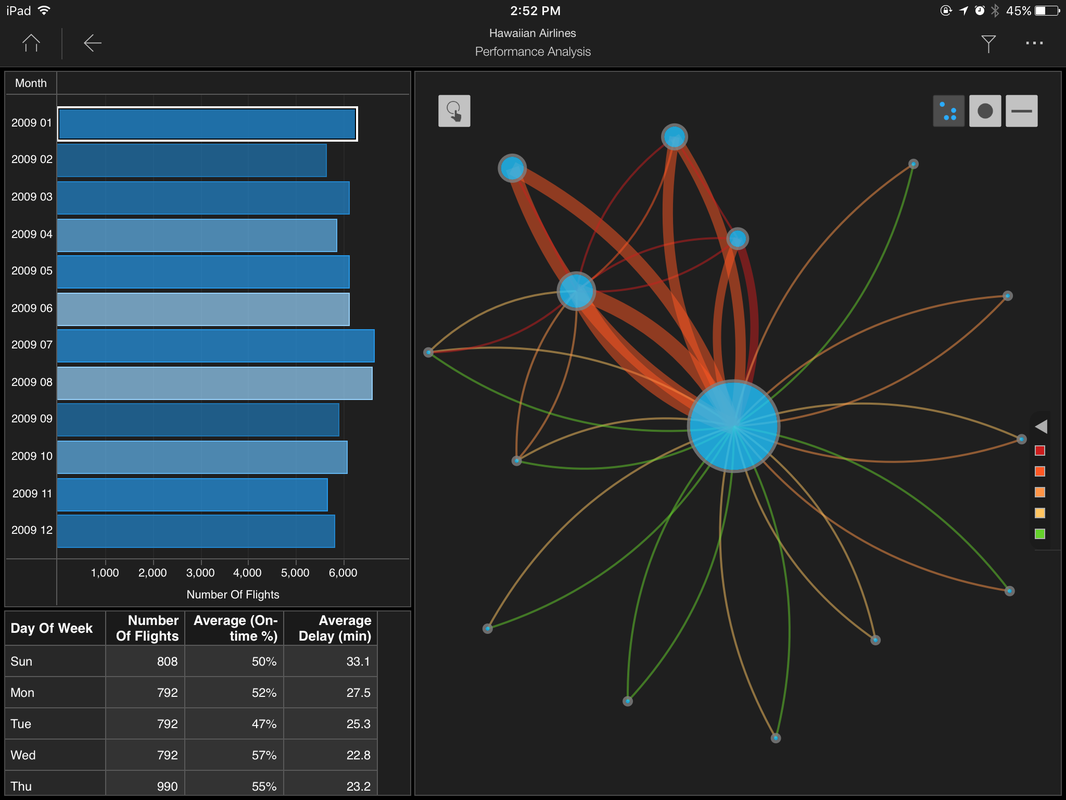Tap the Bluetooth status icon
Viewport: 1066px width, 800px height.
995,11
